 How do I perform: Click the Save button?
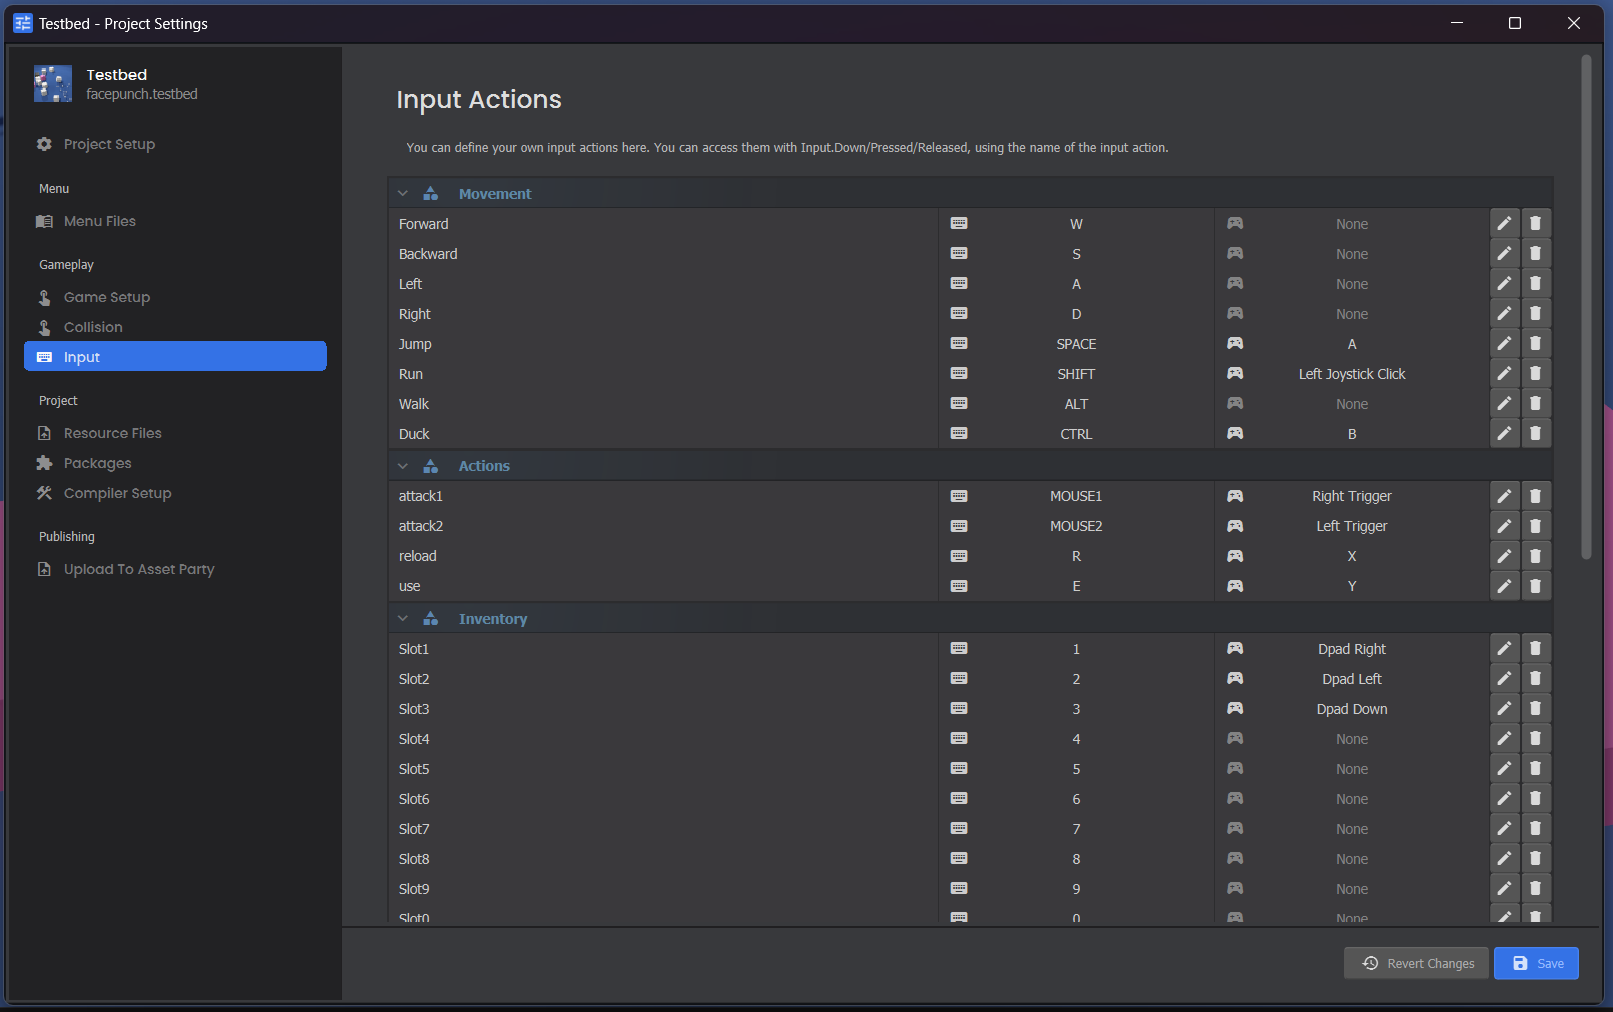1536,963
